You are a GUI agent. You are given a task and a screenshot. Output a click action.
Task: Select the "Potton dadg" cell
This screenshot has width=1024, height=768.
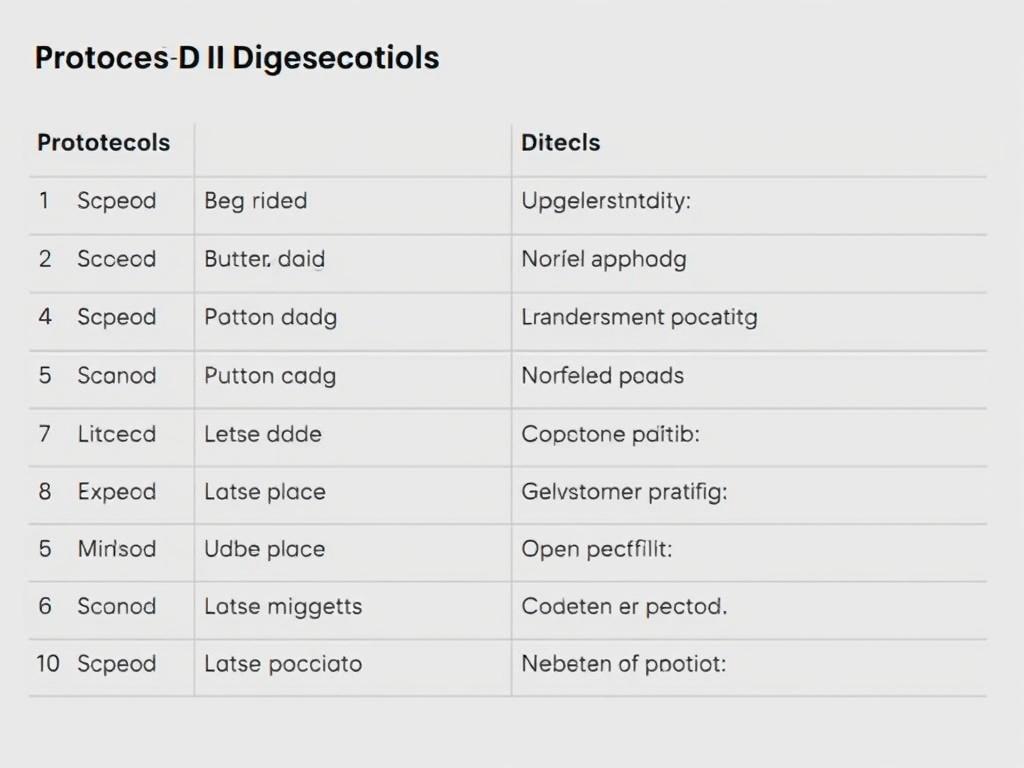coord(270,317)
